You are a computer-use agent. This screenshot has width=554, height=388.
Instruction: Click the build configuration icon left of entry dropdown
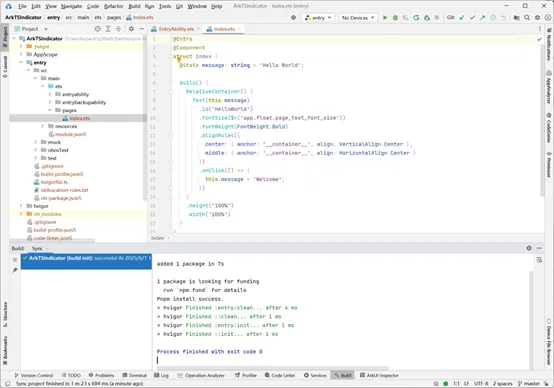[x=293, y=17]
